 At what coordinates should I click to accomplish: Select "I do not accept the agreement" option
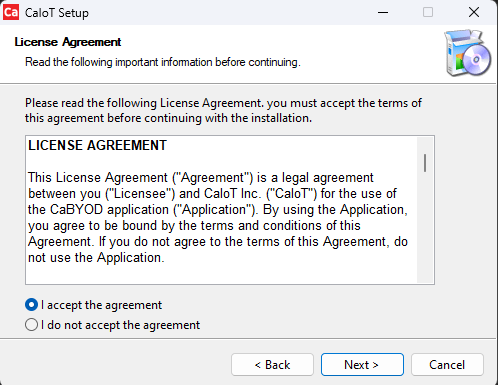tap(31, 325)
